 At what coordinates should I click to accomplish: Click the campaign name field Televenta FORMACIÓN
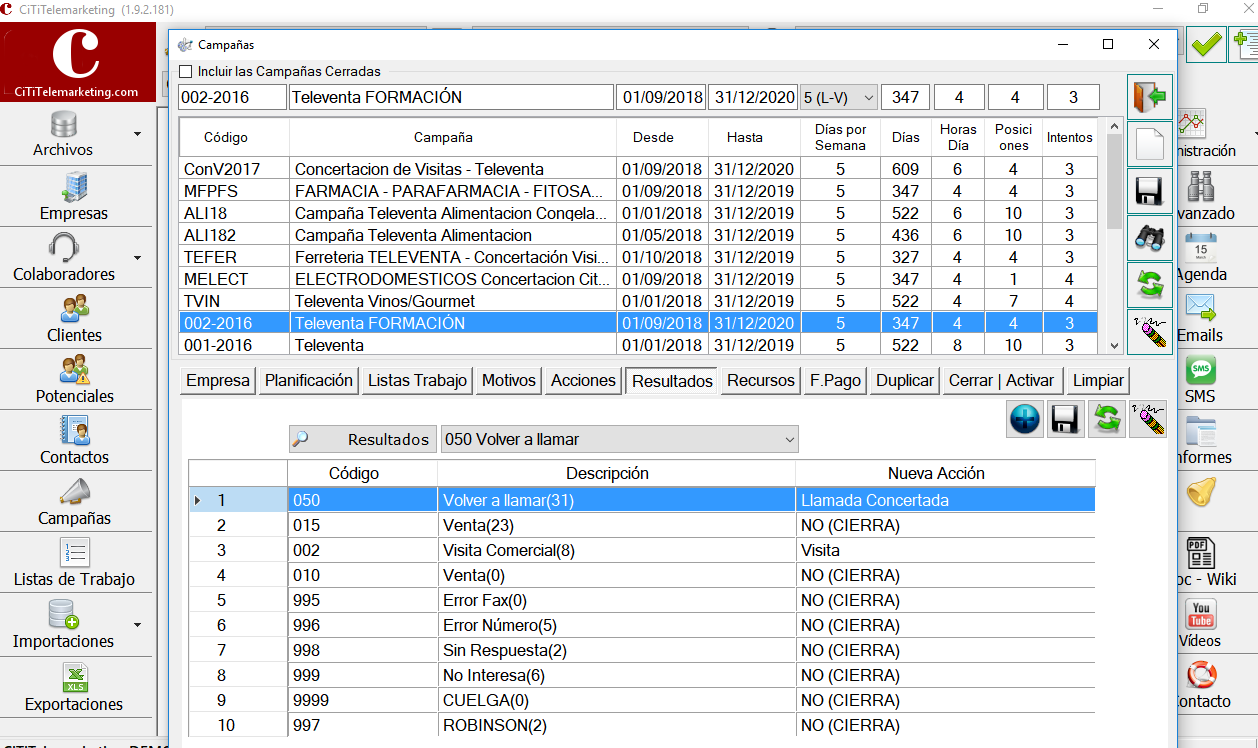pos(451,97)
